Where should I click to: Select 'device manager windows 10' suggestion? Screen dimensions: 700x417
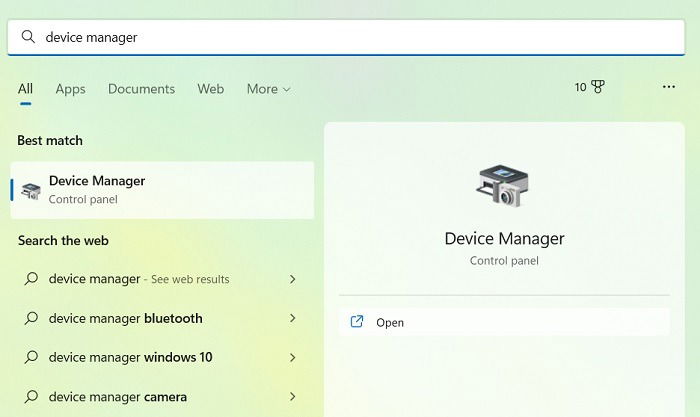point(162,357)
